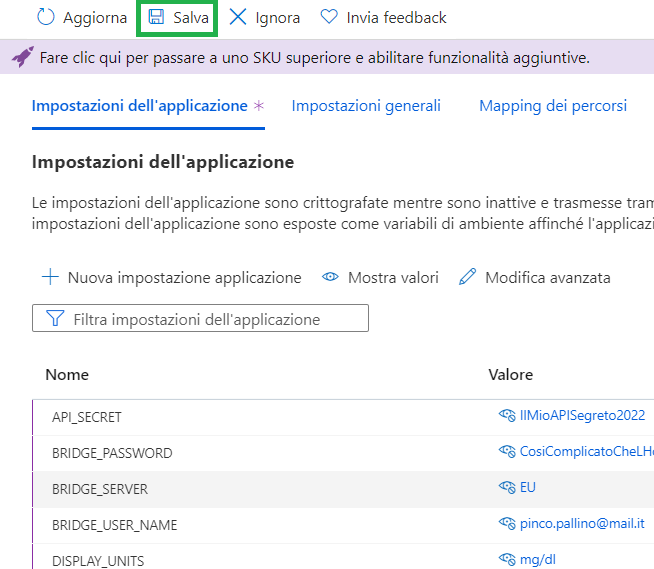The width and height of the screenshot is (654, 569).
Task: Open value IlMioAPISegreto2022
Action: coord(582,415)
